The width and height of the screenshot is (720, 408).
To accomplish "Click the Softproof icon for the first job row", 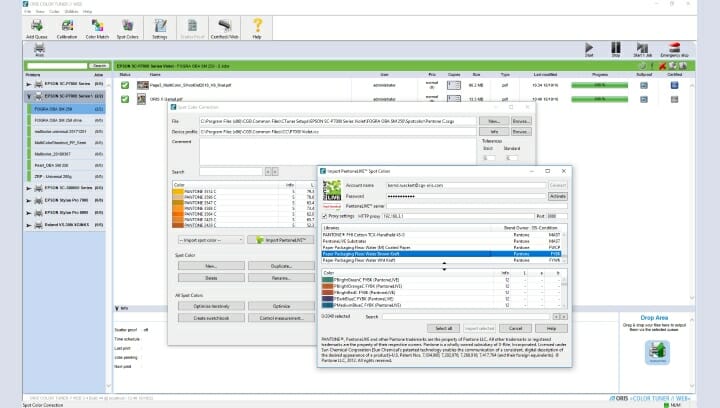I will coord(644,85).
